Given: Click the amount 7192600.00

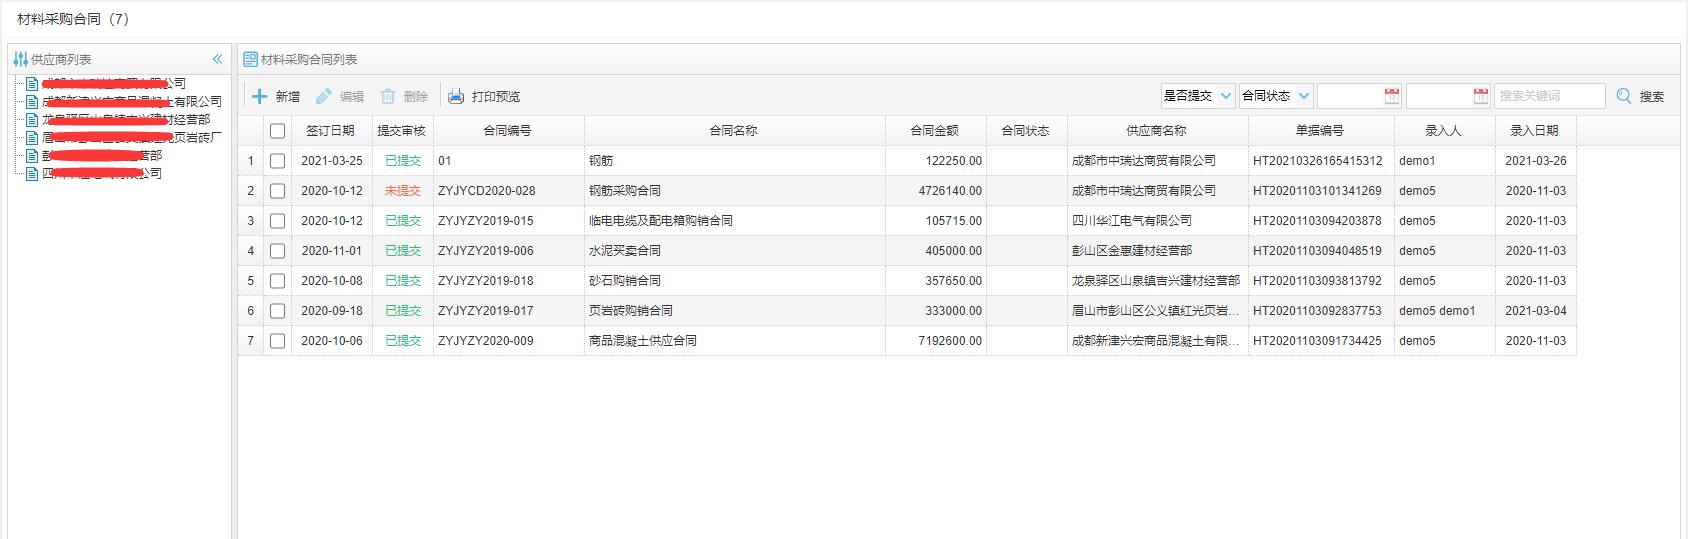Looking at the screenshot, I should click(x=950, y=341).
